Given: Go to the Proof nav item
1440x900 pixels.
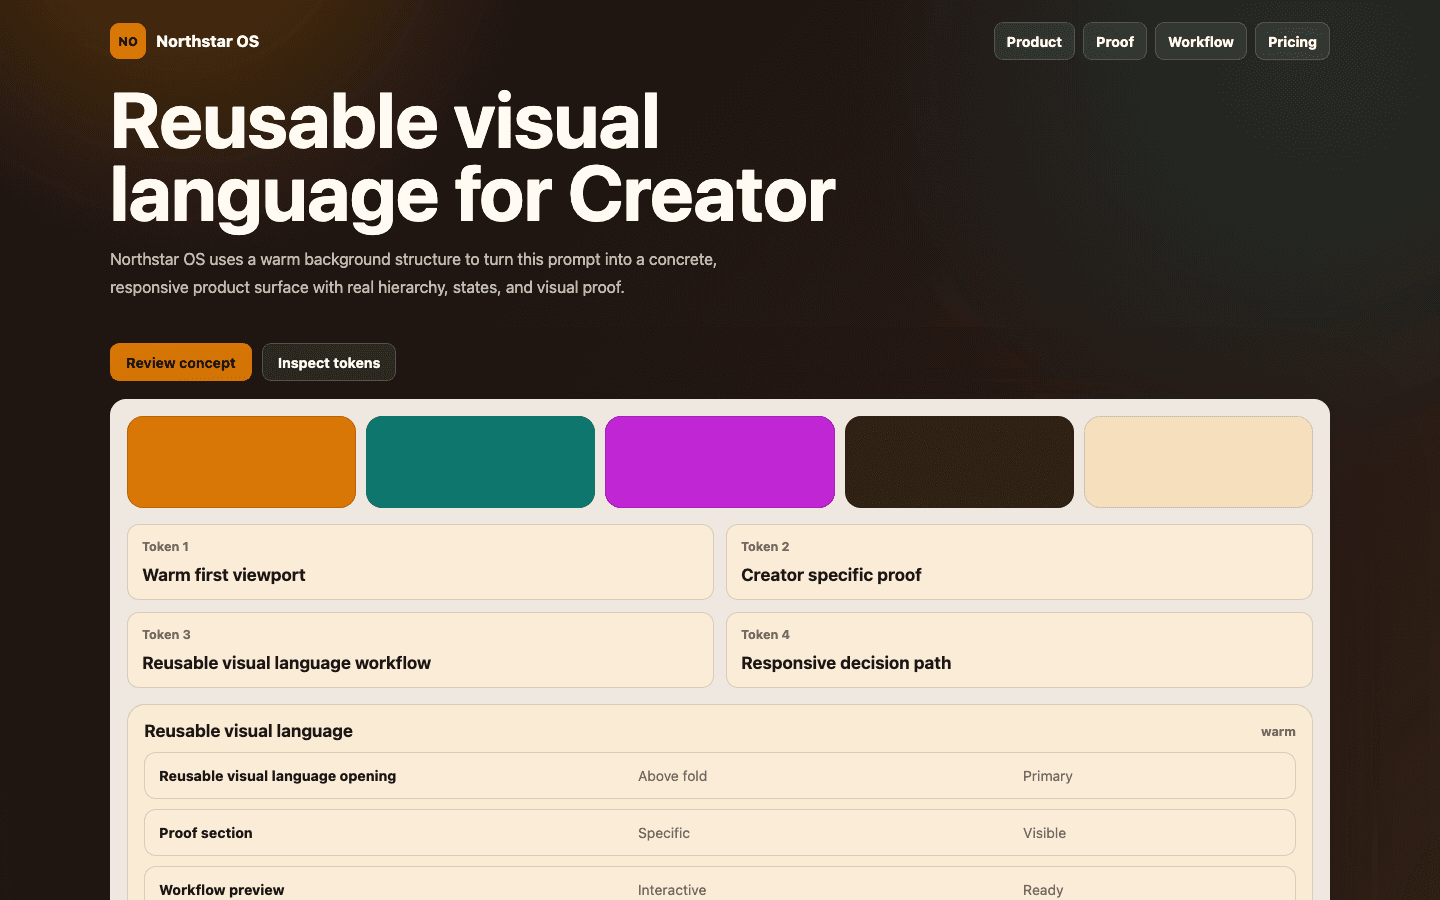Looking at the screenshot, I should (1115, 41).
